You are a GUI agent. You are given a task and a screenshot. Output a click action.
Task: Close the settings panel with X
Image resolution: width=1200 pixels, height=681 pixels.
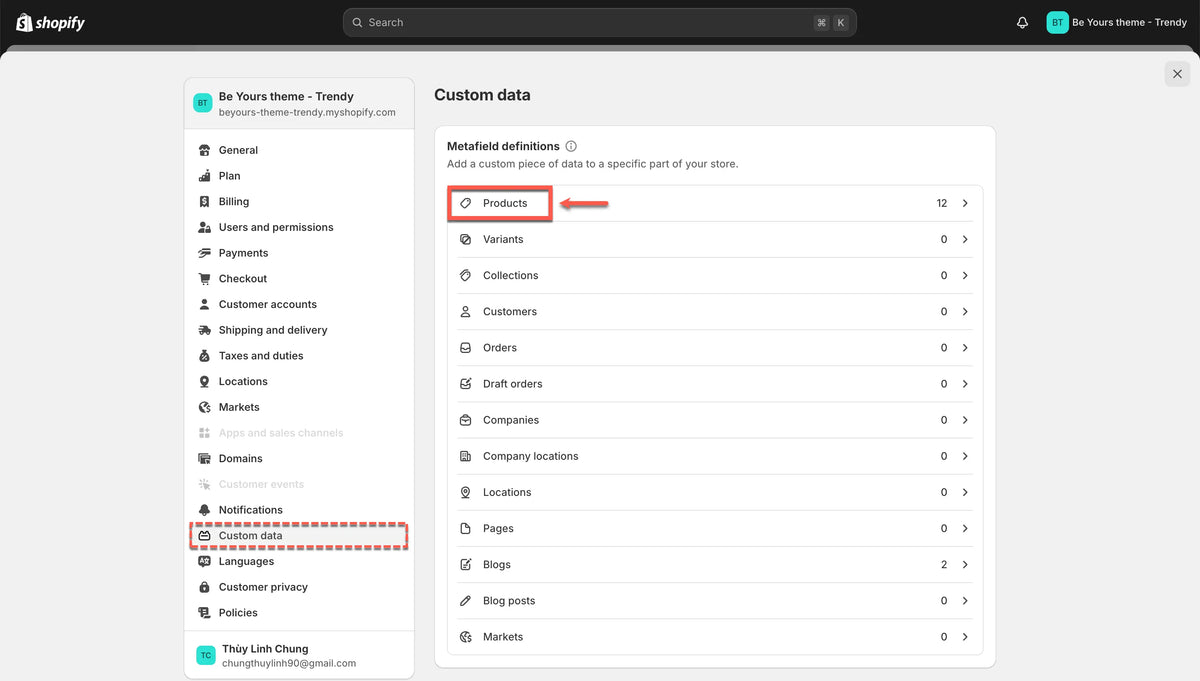1177,74
